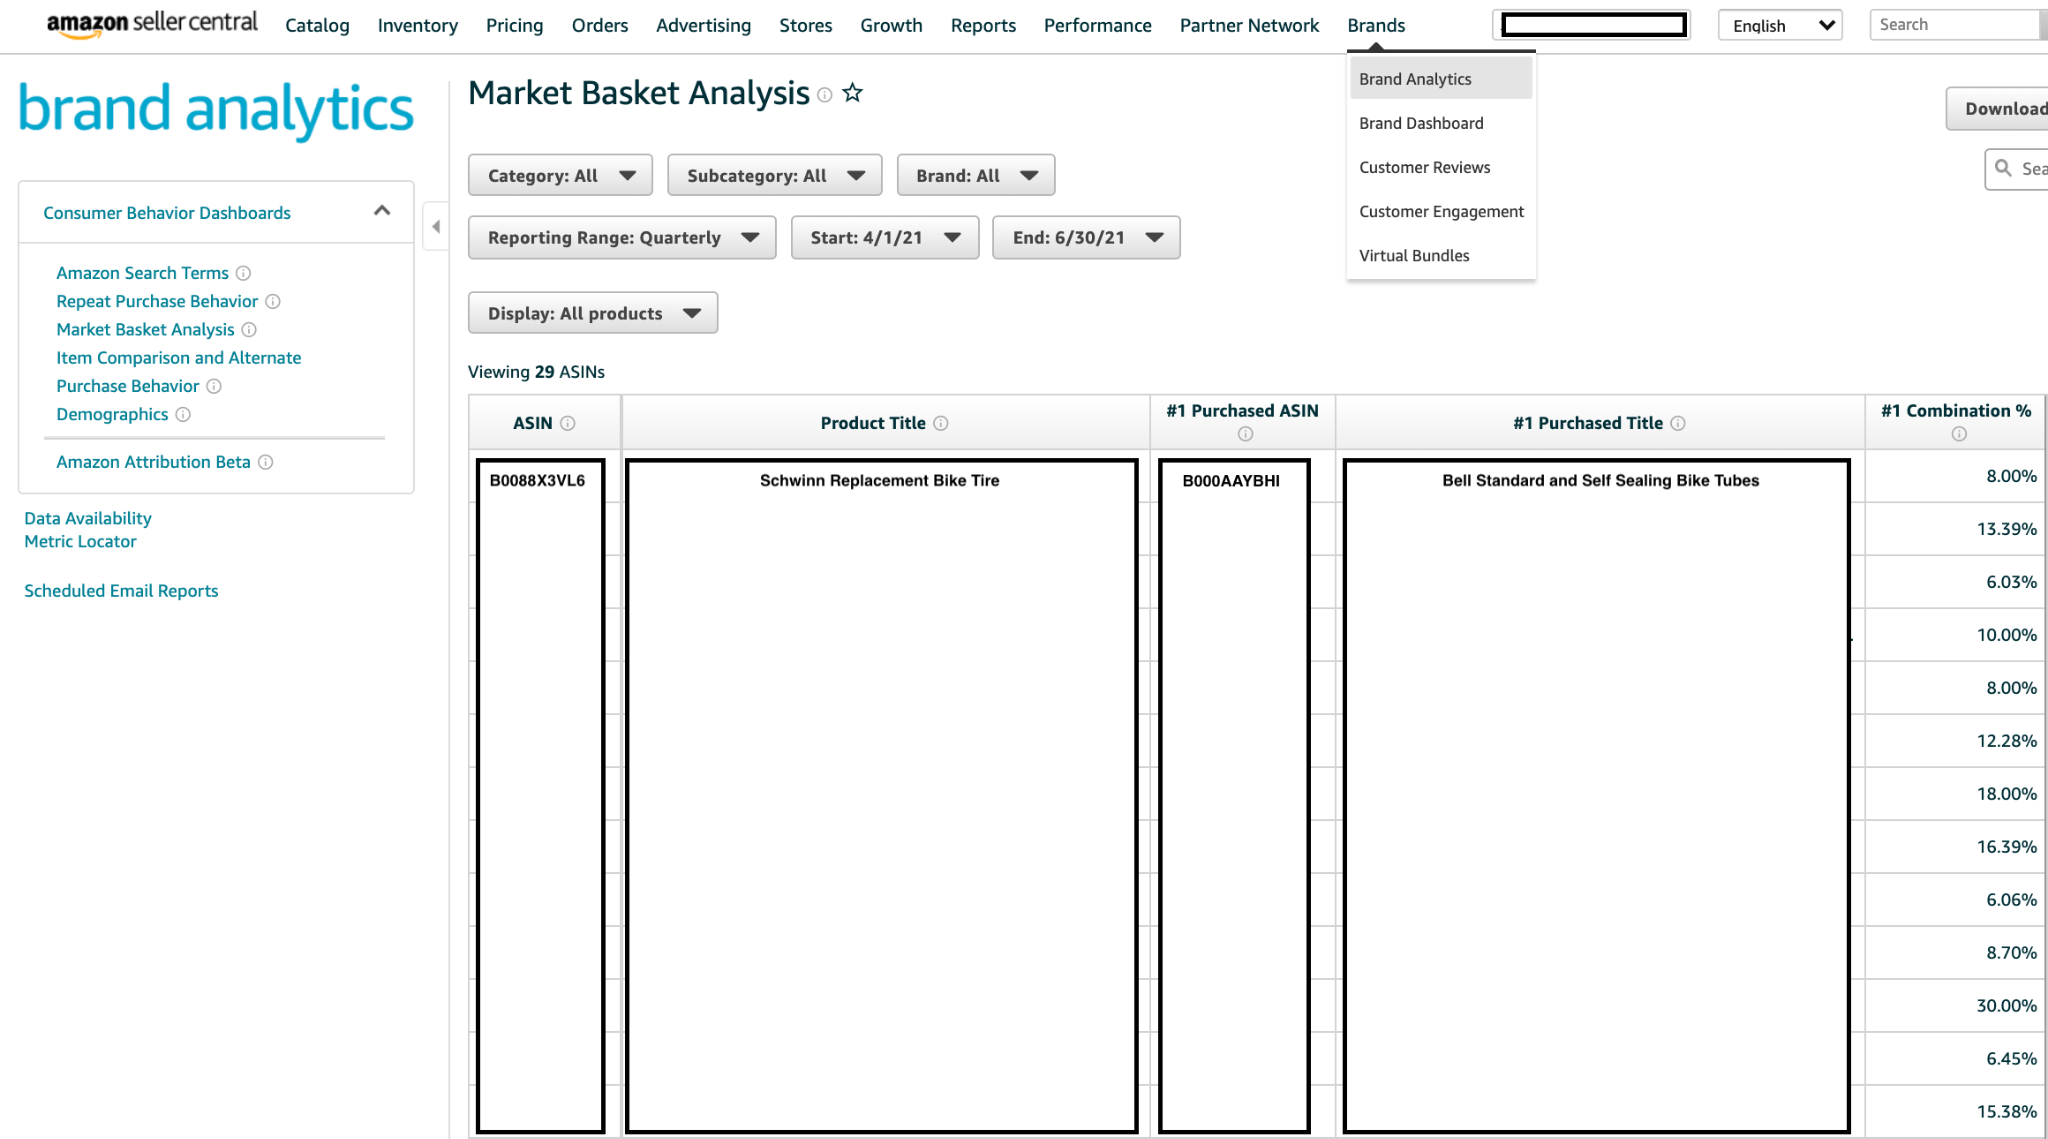This screenshot has width=2048, height=1139.
Task: Collapse Consumer Behavior Dashboards section
Action: (381, 211)
